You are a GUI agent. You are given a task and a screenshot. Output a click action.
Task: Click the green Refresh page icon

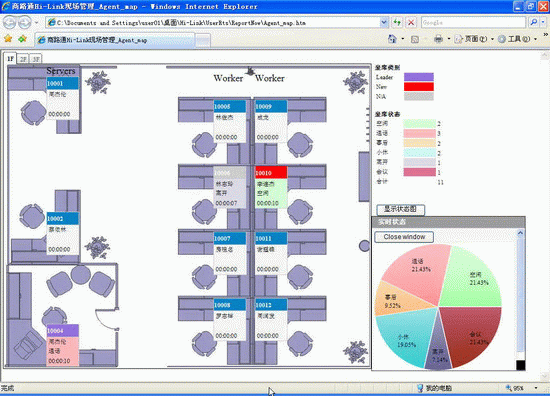(x=397, y=23)
